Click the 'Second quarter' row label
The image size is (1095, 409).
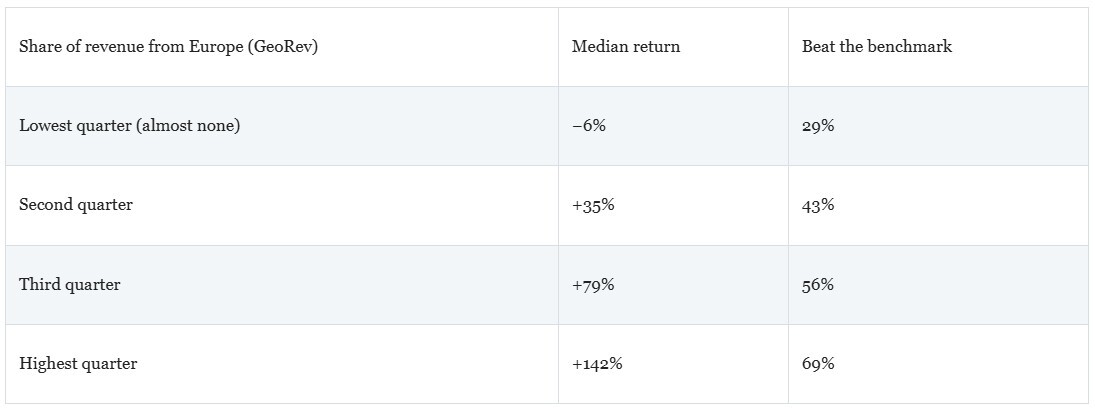[x=75, y=205]
